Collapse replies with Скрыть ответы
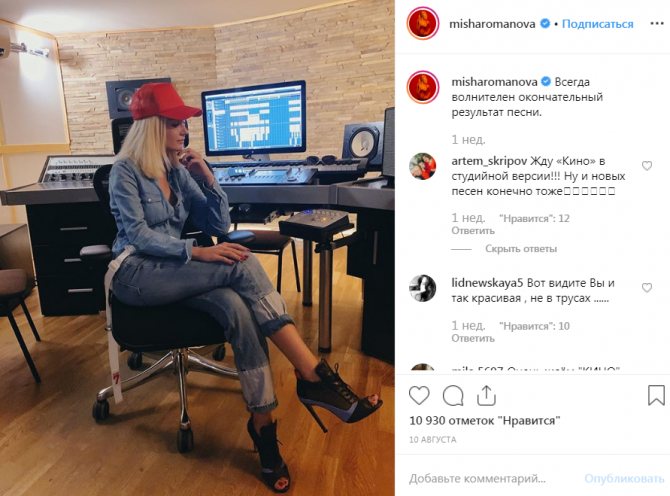Screen dimensions: 670x496 pos(521,249)
